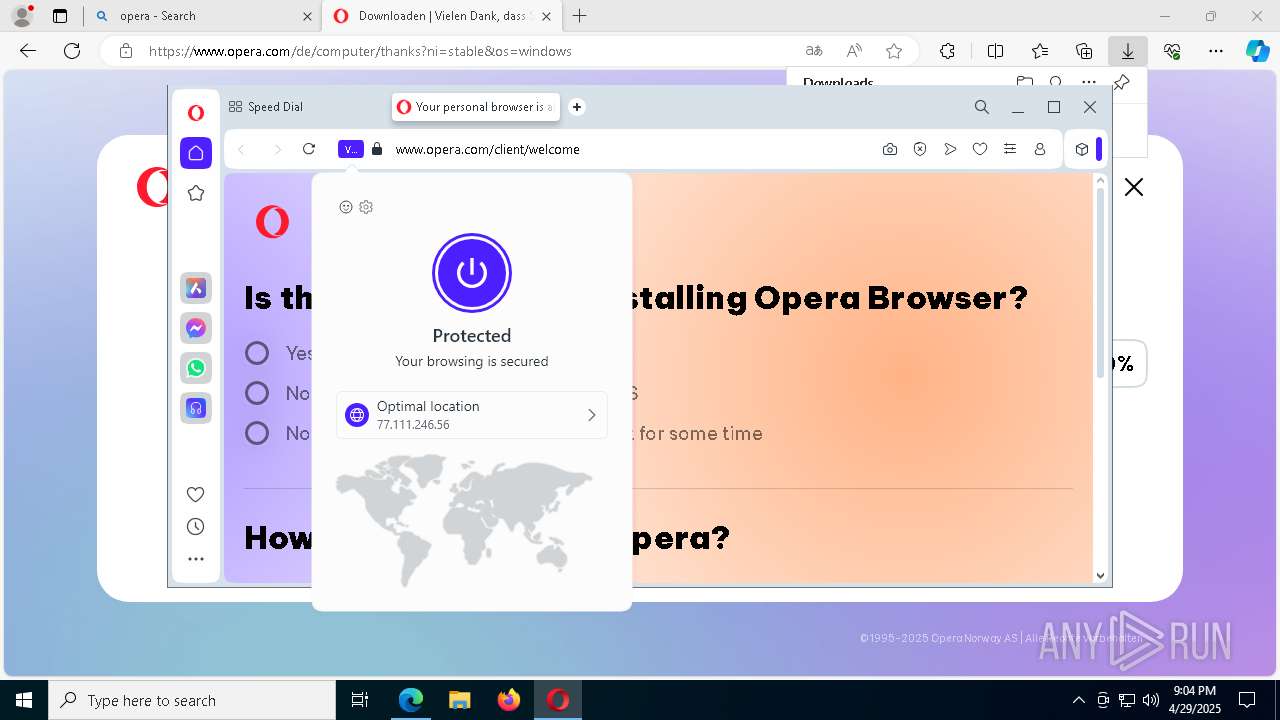This screenshot has width=1280, height=720.
Task: Open the heart Pinboards icon in sidebar
Action: tap(196, 494)
